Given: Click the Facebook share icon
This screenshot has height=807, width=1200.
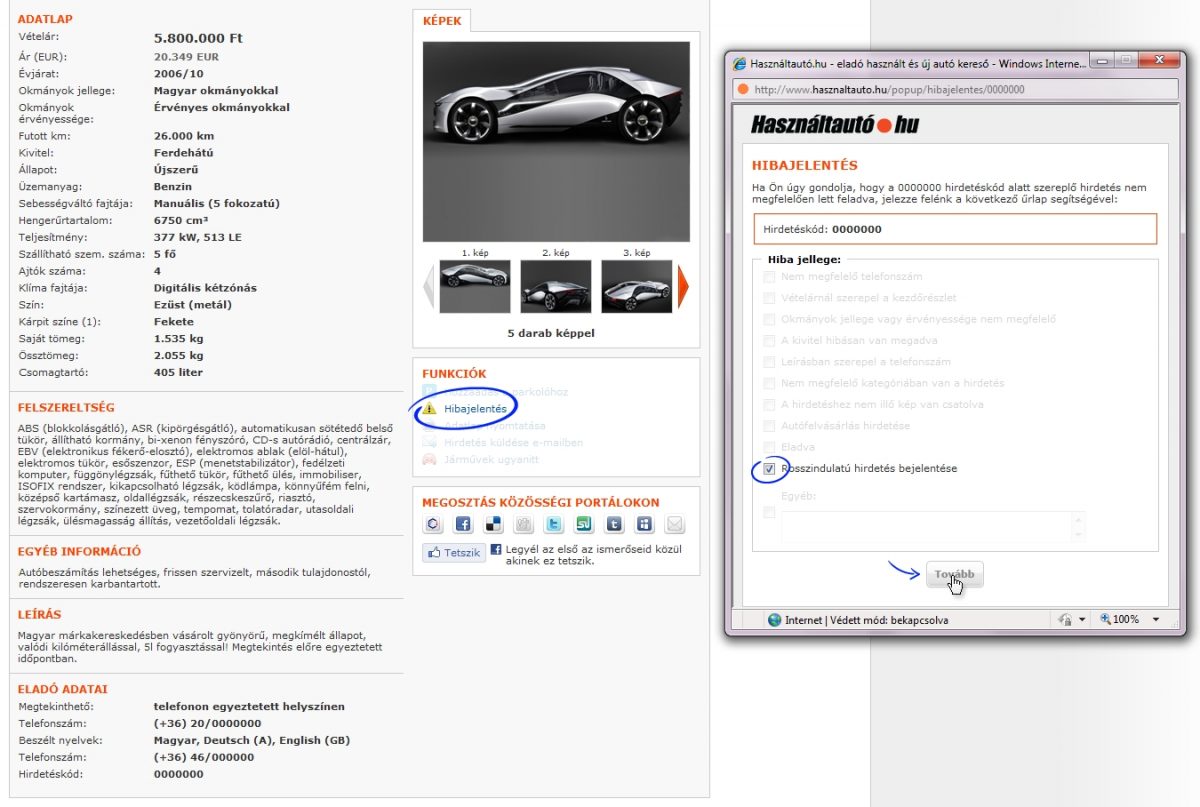Looking at the screenshot, I should click(x=463, y=522).
